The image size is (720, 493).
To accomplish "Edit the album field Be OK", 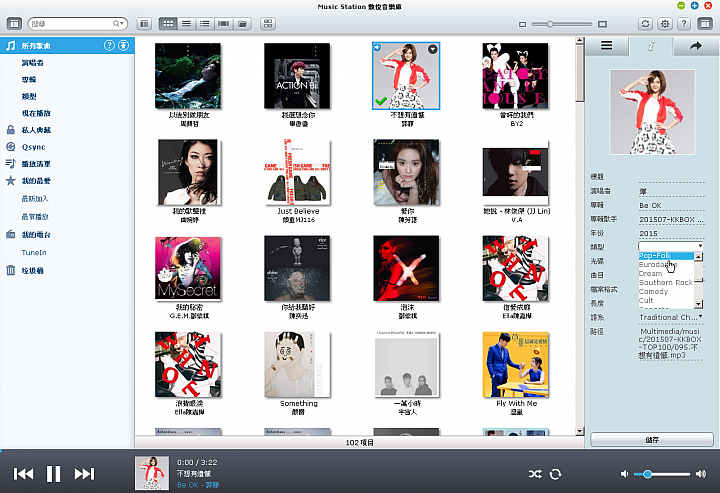I will [x=671, y=205].
